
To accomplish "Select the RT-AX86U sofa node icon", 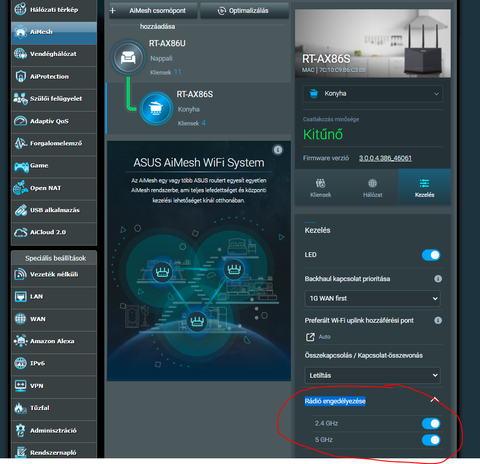I will click(x=128, y=58).
